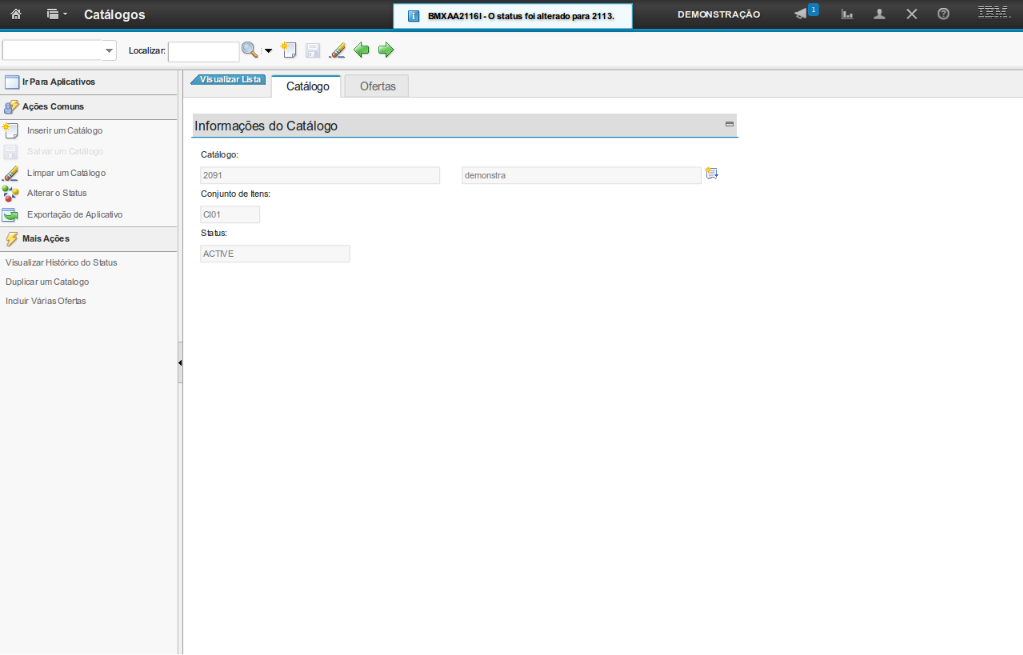1023x655 pixels.
Task: Click the Localizar search input field
Action: pyautogui.click(x=203, y=51)
